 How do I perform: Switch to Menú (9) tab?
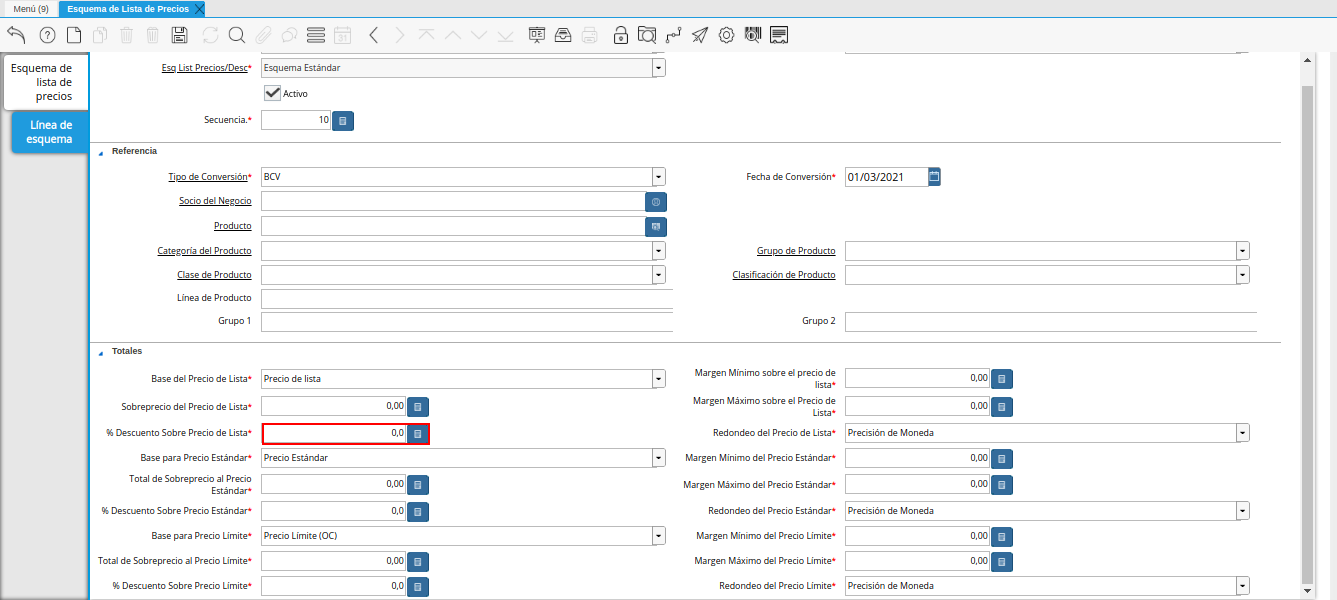31,8
